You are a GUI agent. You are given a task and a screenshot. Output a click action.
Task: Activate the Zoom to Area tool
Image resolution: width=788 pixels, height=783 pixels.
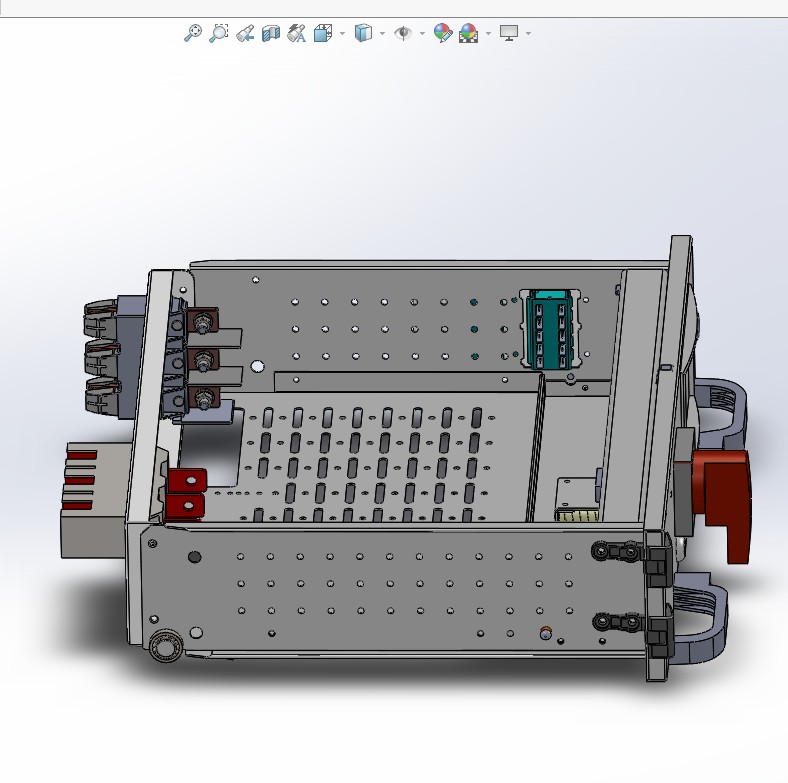(219, 33)
